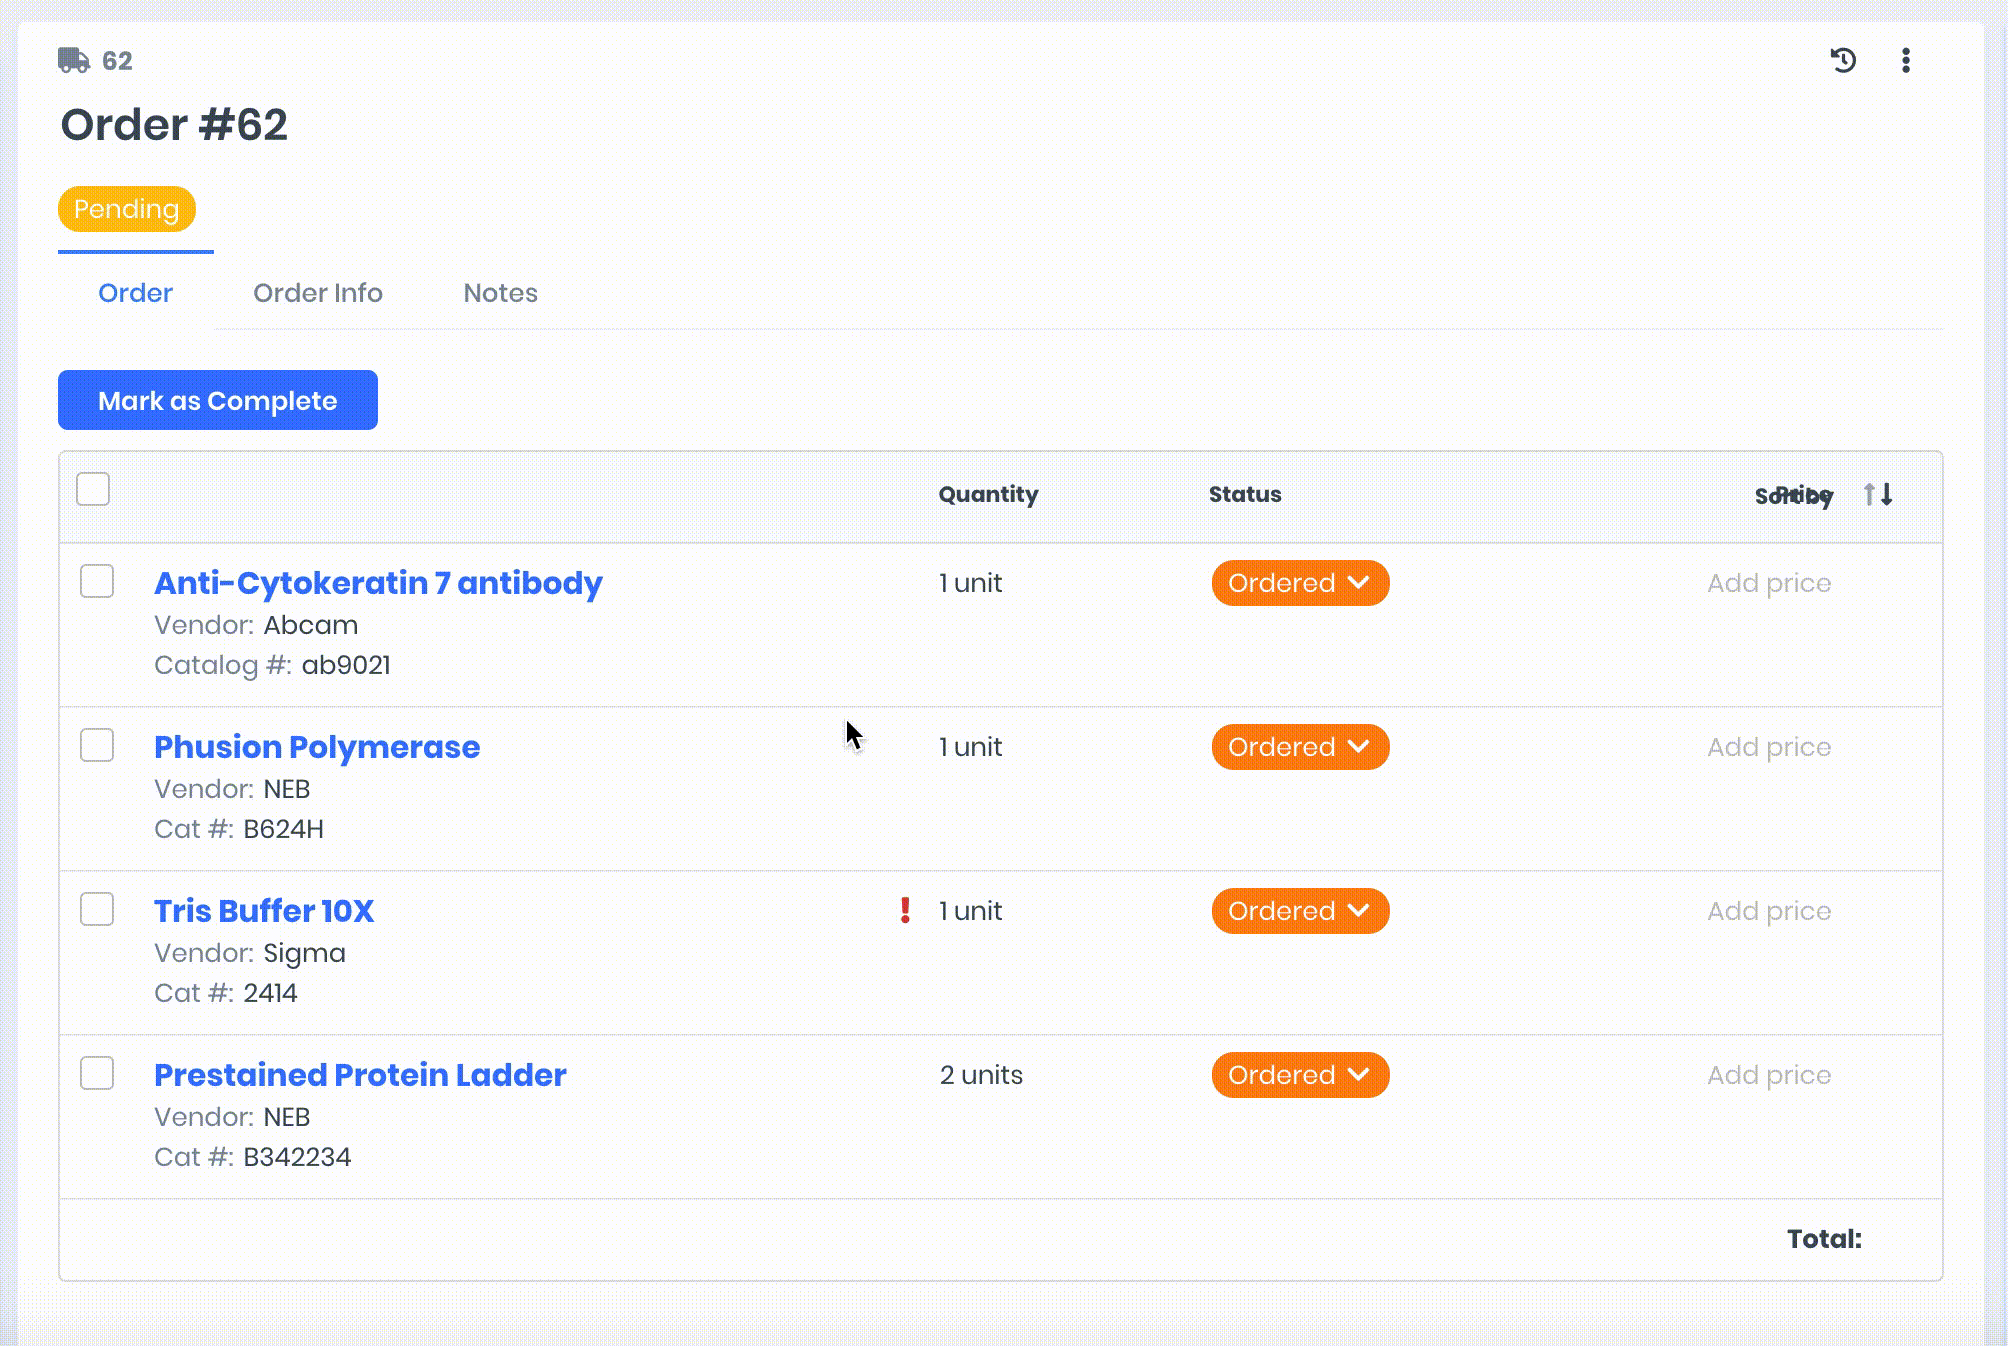Change status dropdown for Prestained Protein Ladder
Image resolution: width=2008 pixels, height=1346 pixels.
coord(1299,1075)
